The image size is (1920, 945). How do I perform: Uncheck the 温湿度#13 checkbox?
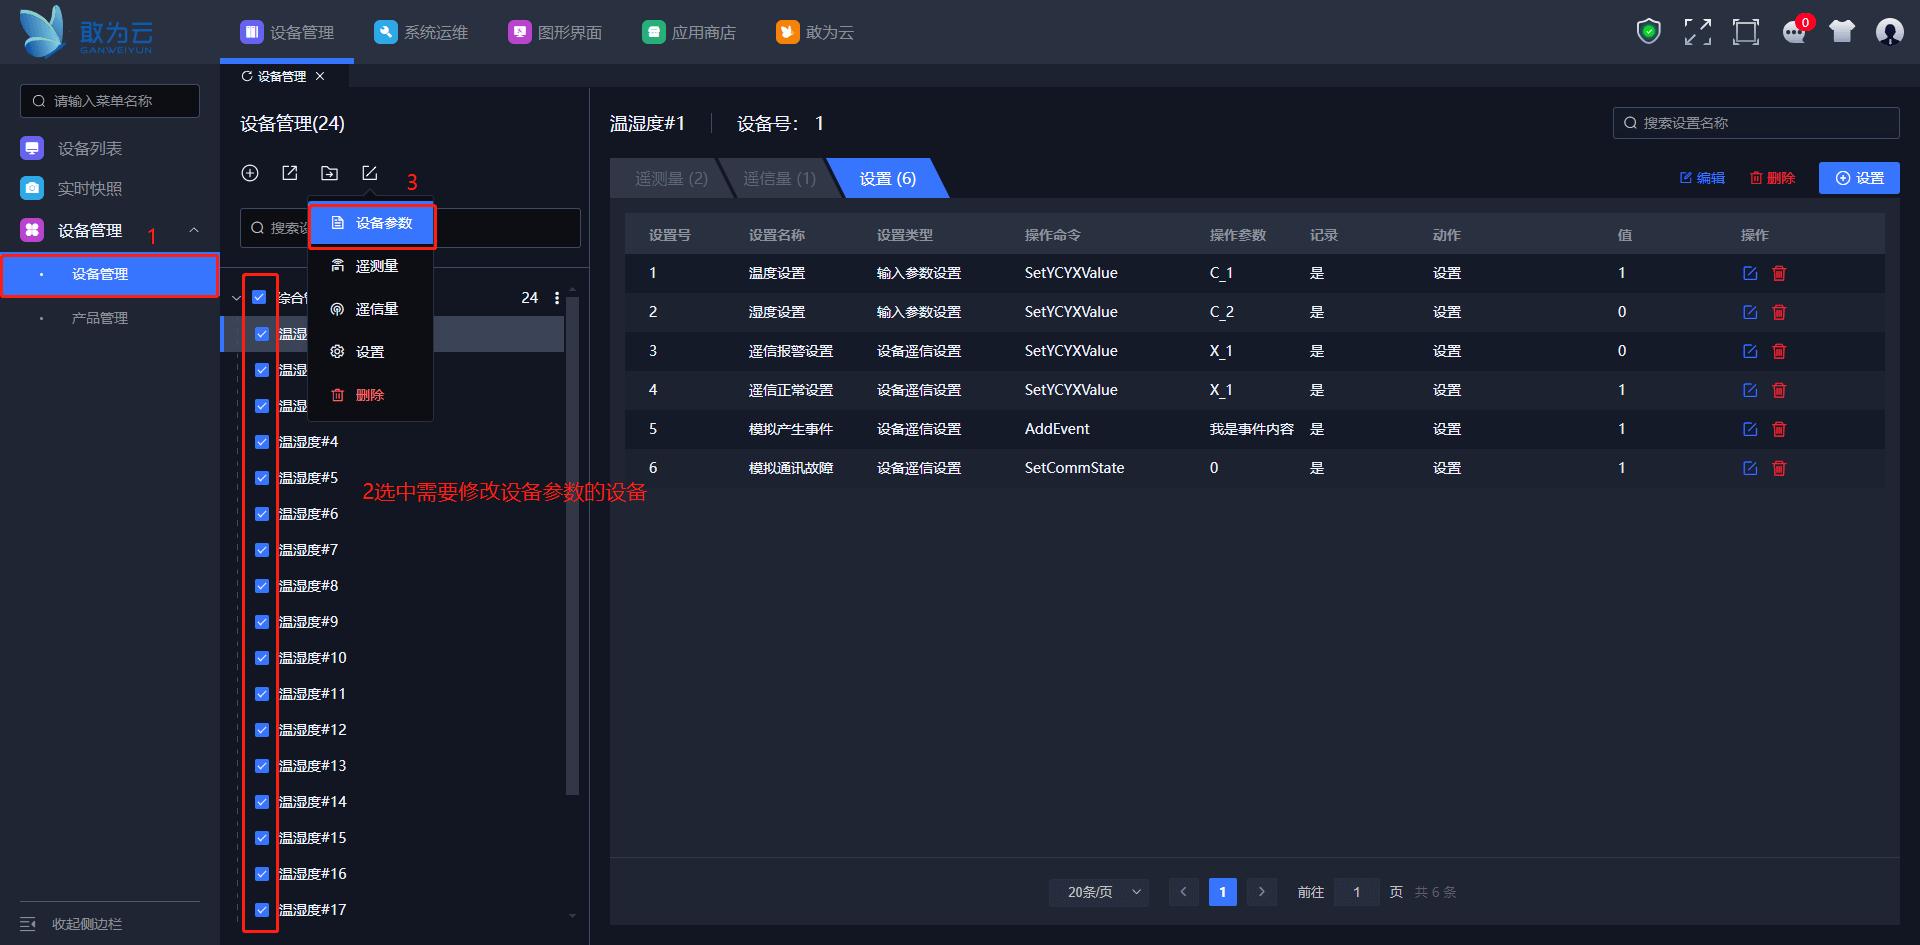pos(262,766)
